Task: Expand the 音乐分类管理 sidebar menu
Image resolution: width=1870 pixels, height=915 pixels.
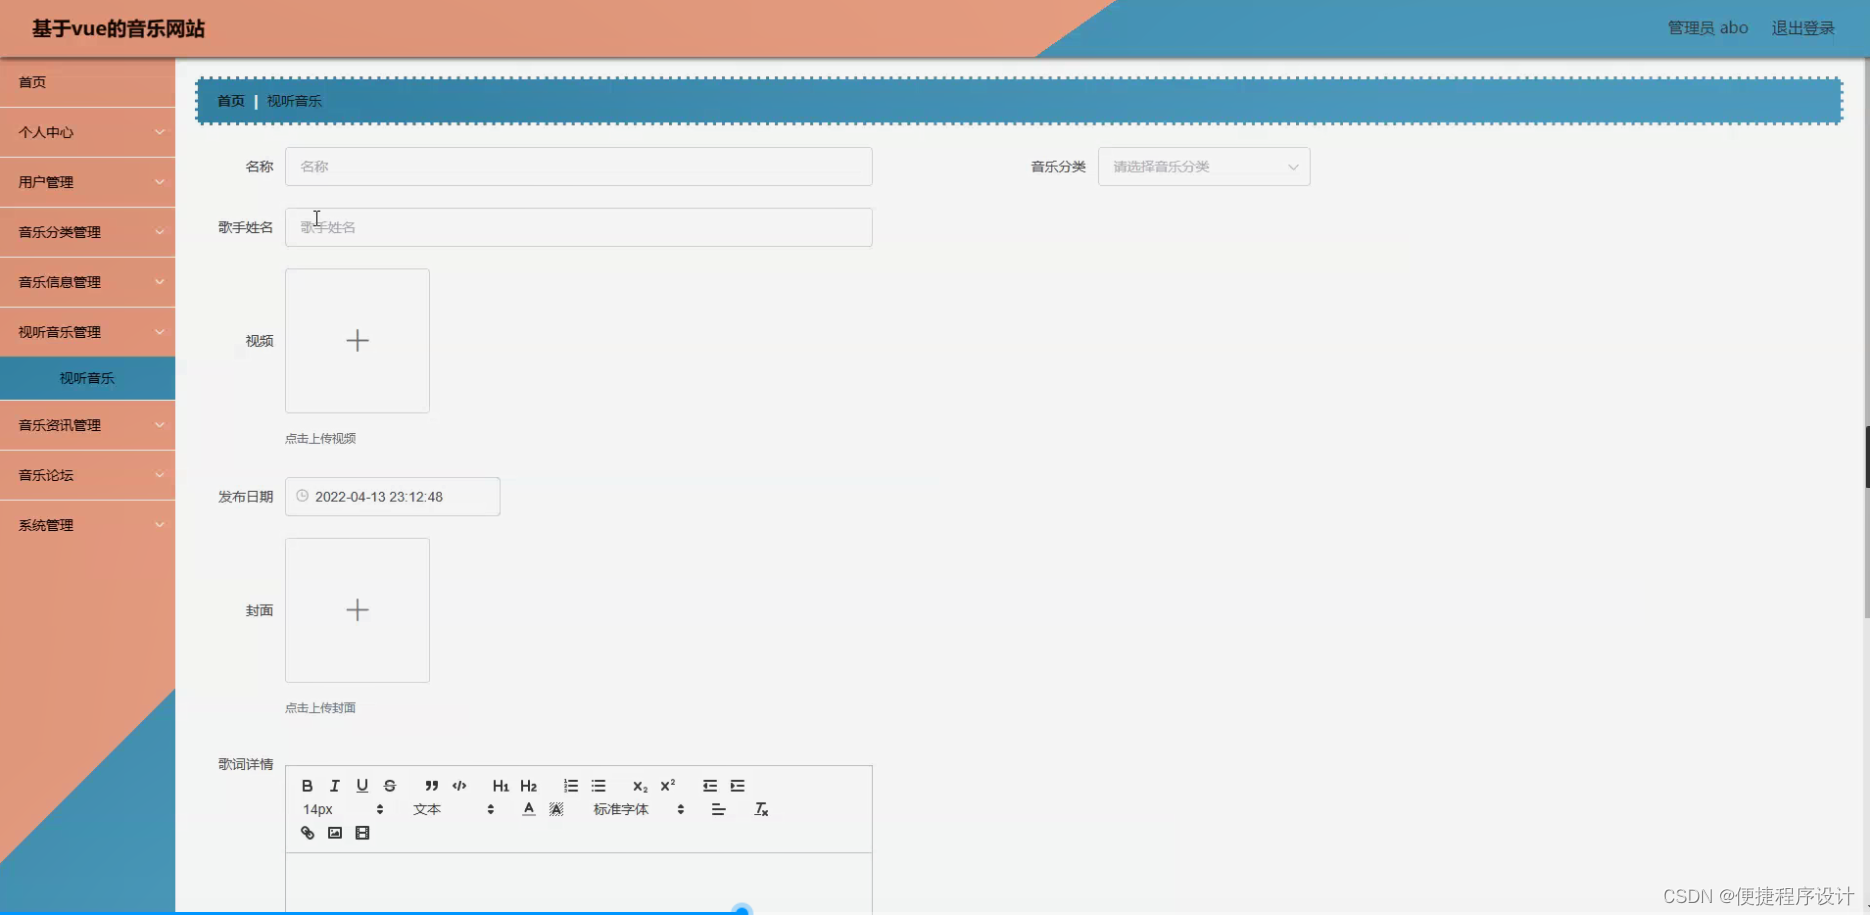Action: (87, 232)
